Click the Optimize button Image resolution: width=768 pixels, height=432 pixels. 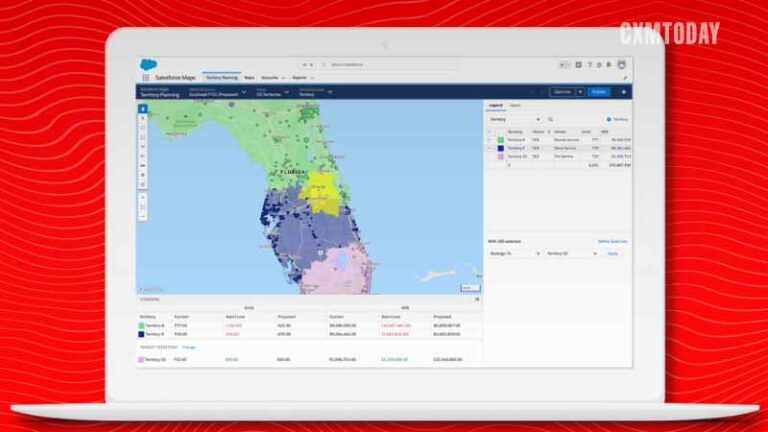[562, 92]
